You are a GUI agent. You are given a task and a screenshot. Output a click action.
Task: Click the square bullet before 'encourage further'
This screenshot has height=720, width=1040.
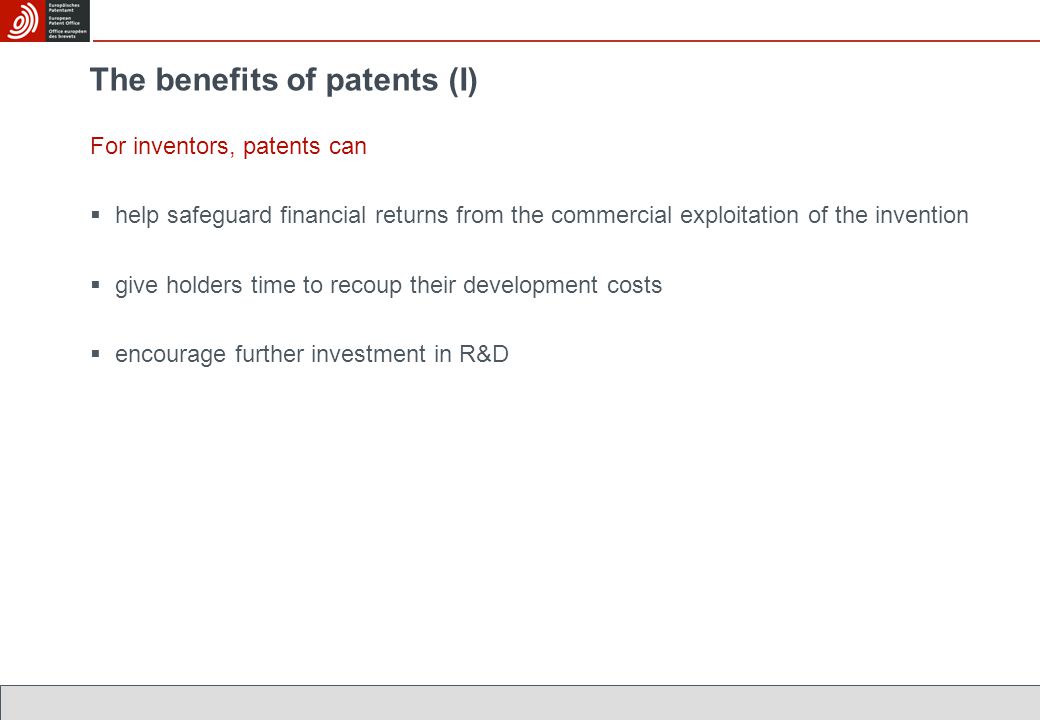[96, 354]
